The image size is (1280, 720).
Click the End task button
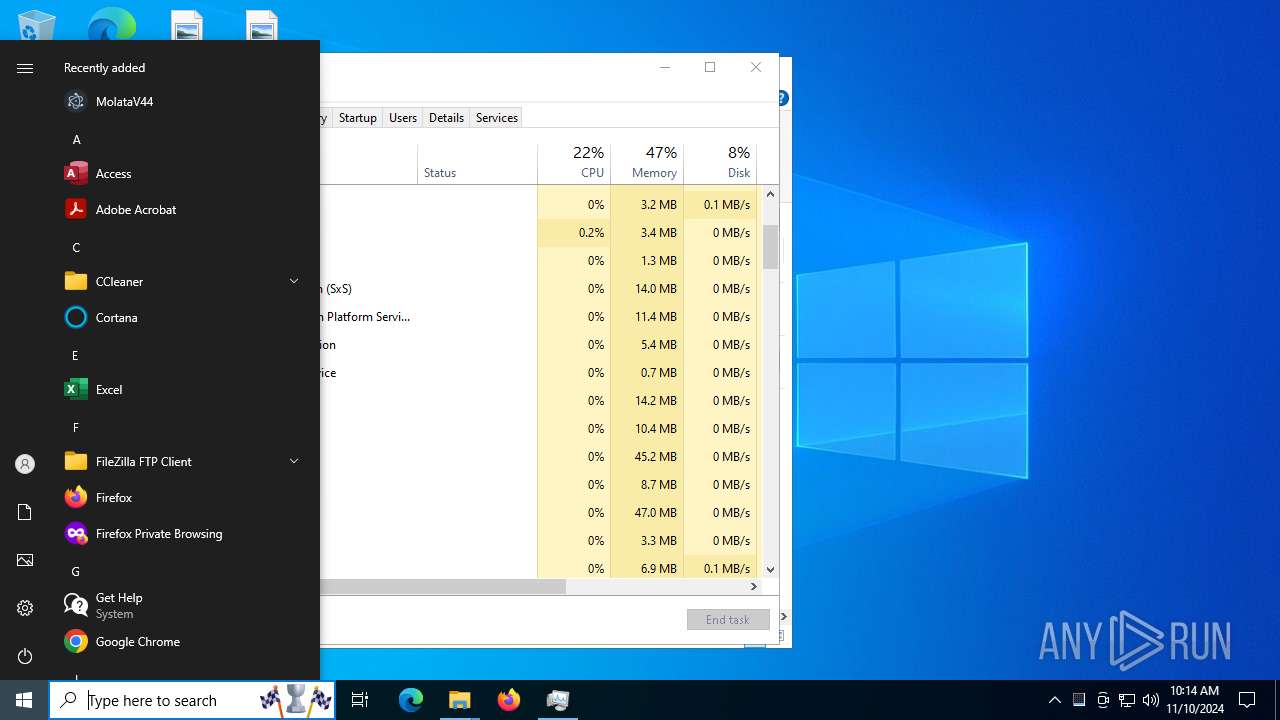coord(728,620)
